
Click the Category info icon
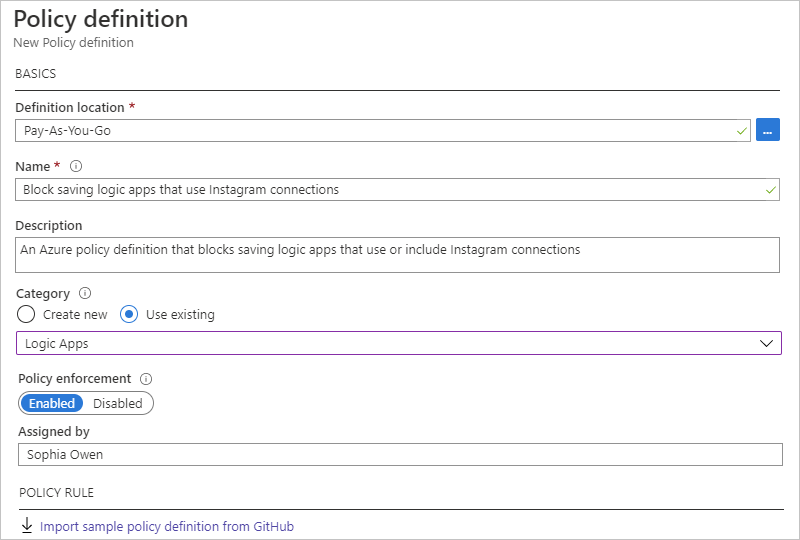85,294
